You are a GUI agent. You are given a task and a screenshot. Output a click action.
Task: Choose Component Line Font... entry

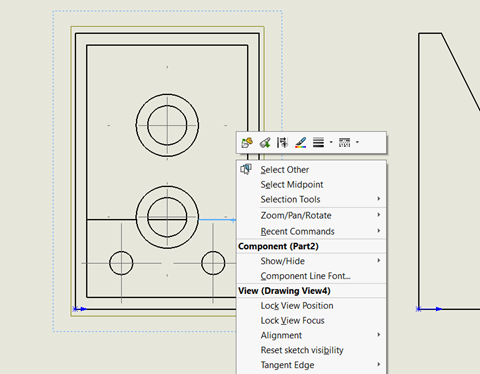(x=305, y=276)
